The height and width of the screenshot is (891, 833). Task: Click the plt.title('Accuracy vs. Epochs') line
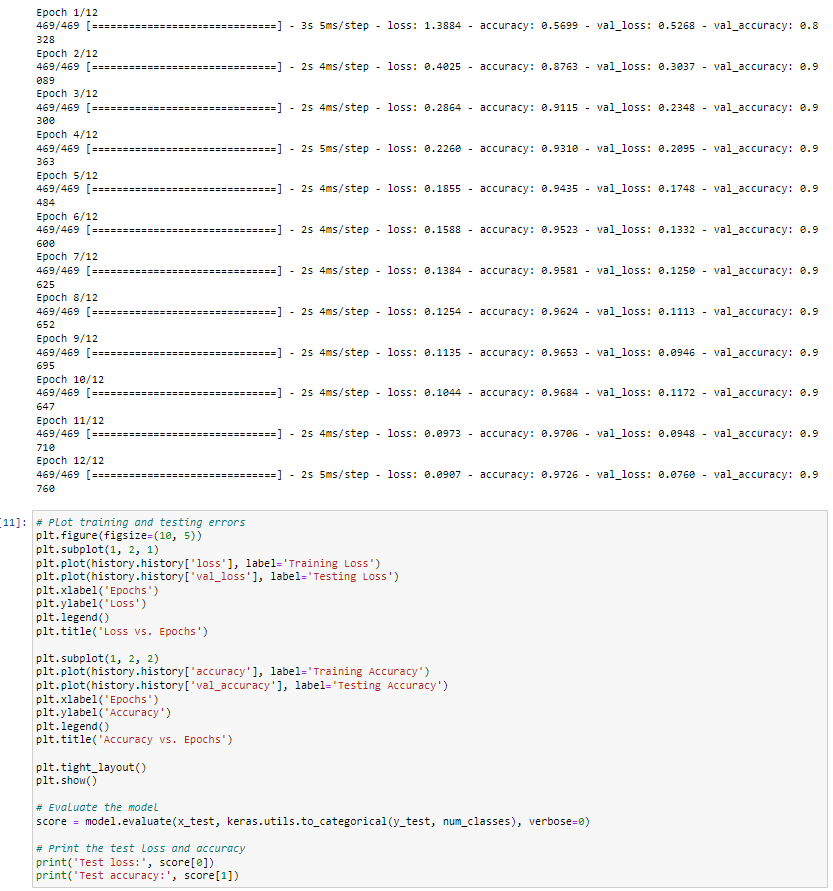click(134, 740)
